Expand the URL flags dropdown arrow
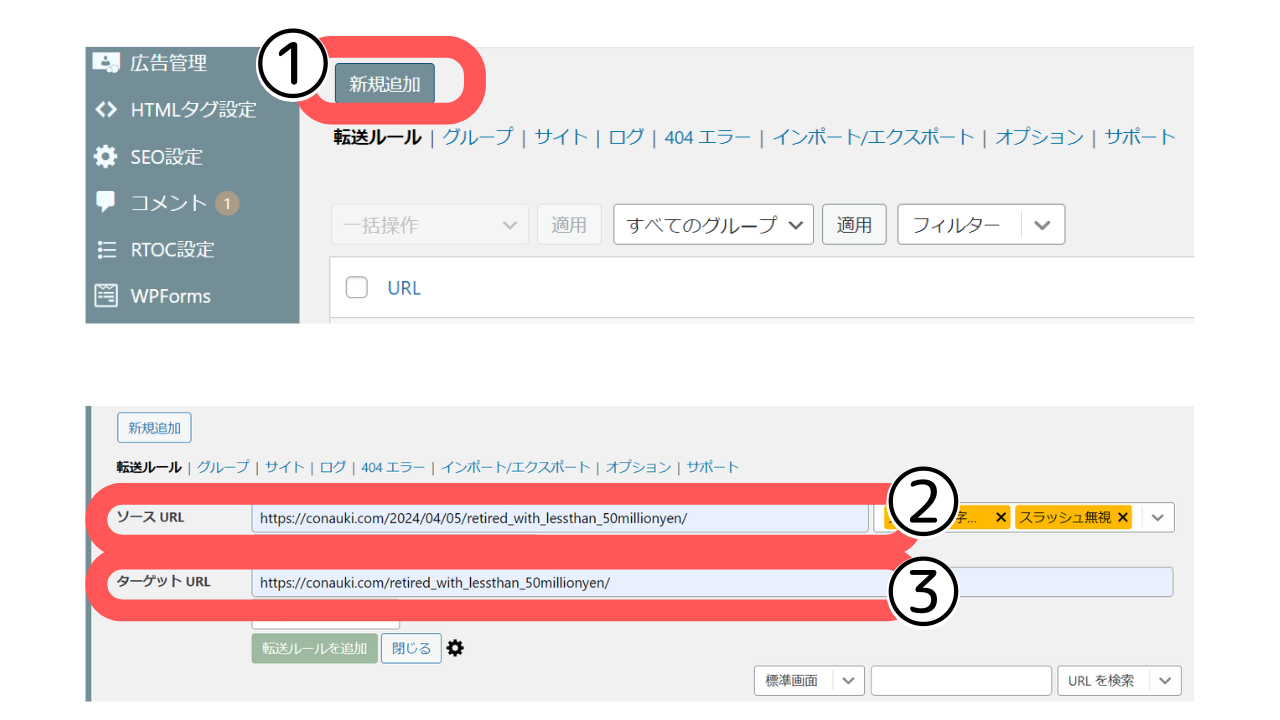This screenshot has width=1280, height=720. pos(1157,517)
